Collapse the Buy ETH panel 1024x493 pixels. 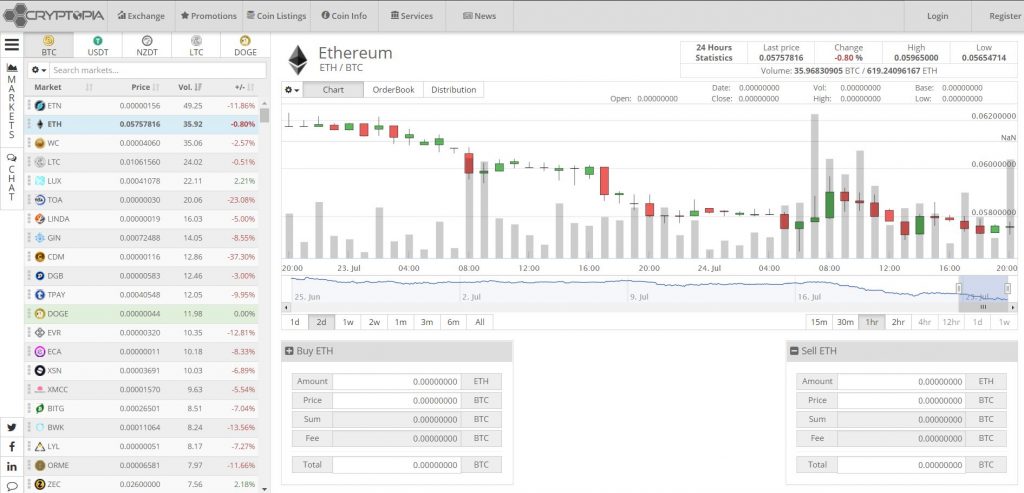pos(289,351)
